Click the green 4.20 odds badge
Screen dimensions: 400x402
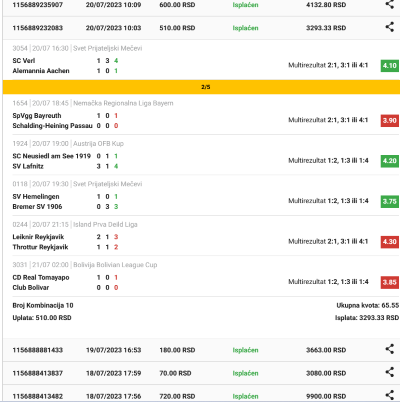[390, 161]
